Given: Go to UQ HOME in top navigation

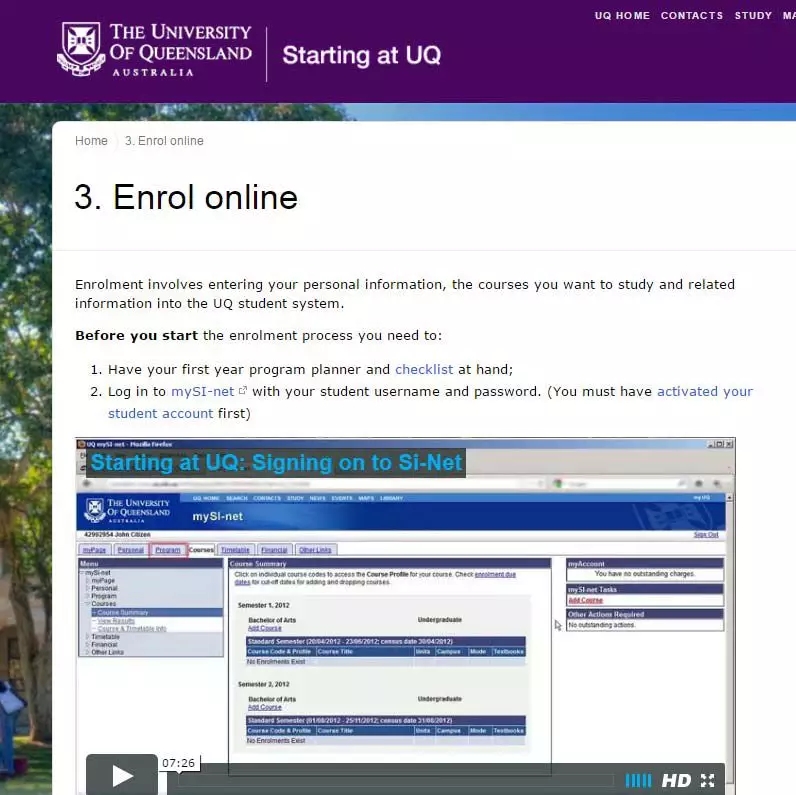Looking at the screenshot, I should (x=622, y=16).
